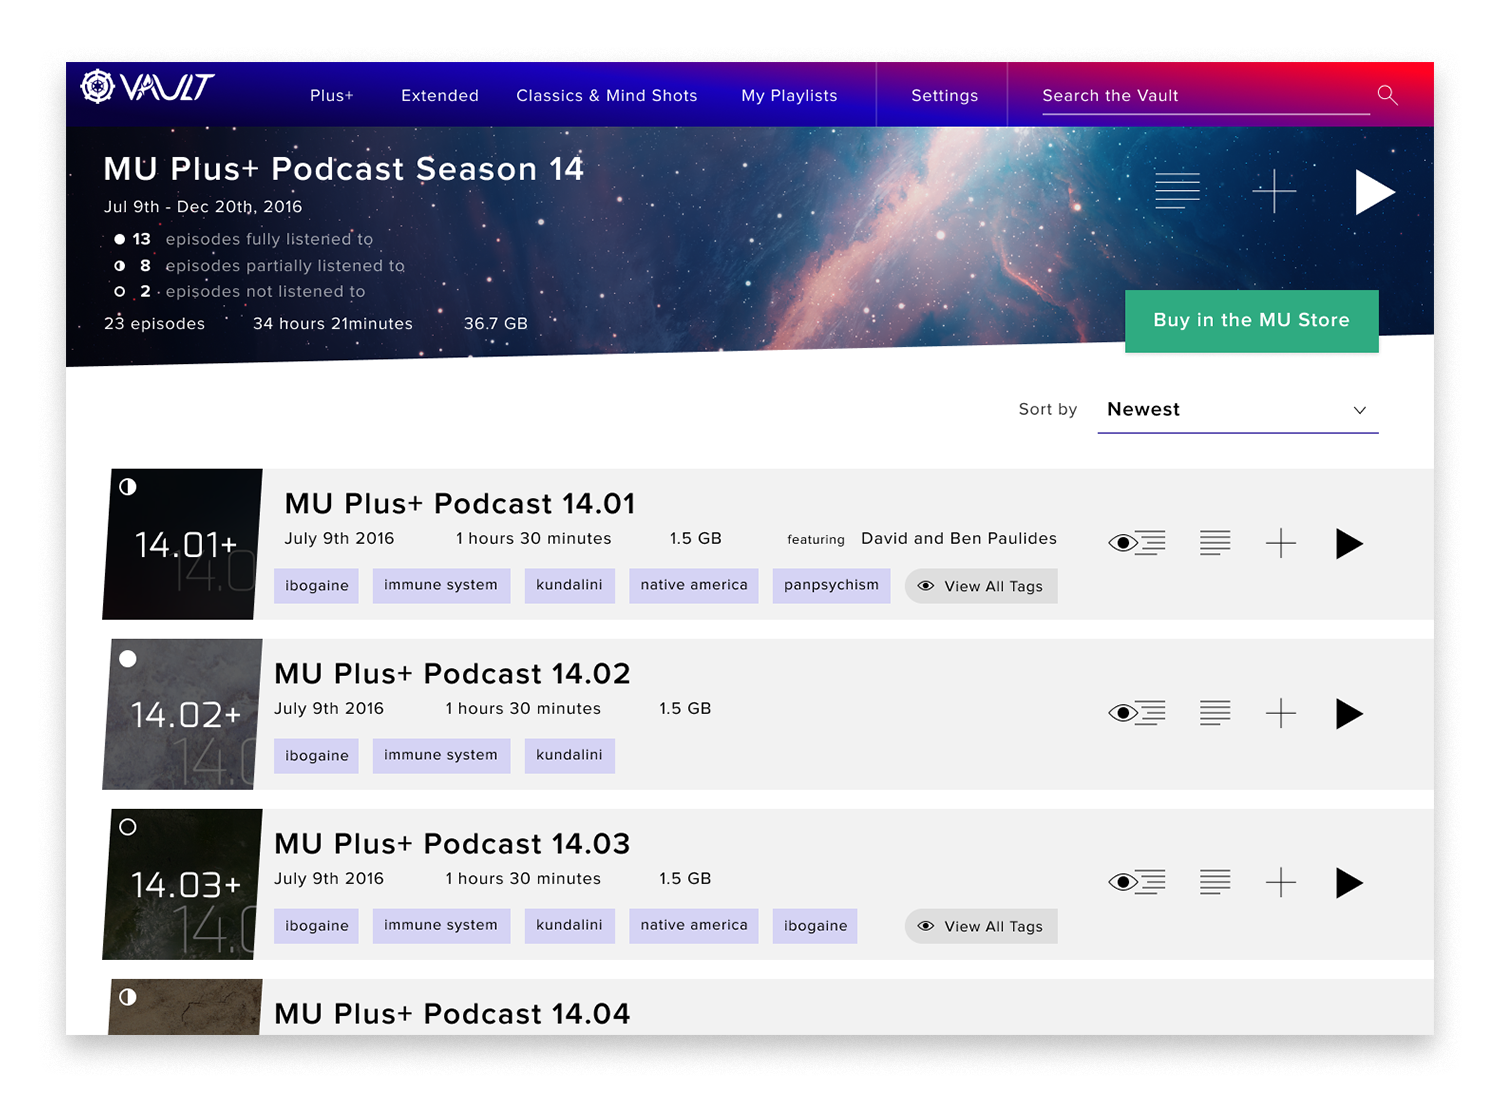Add Season 14 to playlist with header plus
Screen dimensions: 1500x1114
[x=1275, y=190]
